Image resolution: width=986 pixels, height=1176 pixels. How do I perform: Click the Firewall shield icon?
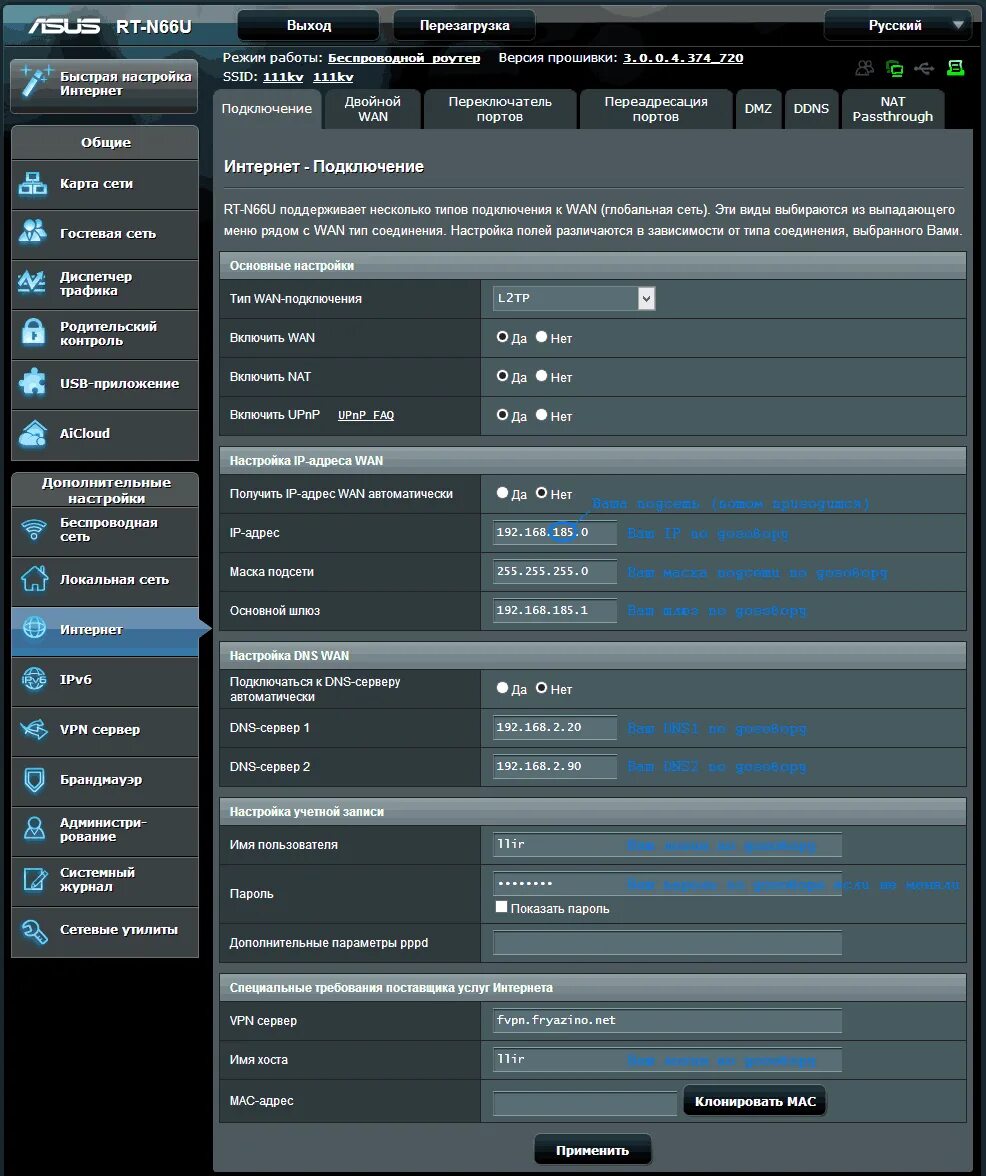point(34,779)
